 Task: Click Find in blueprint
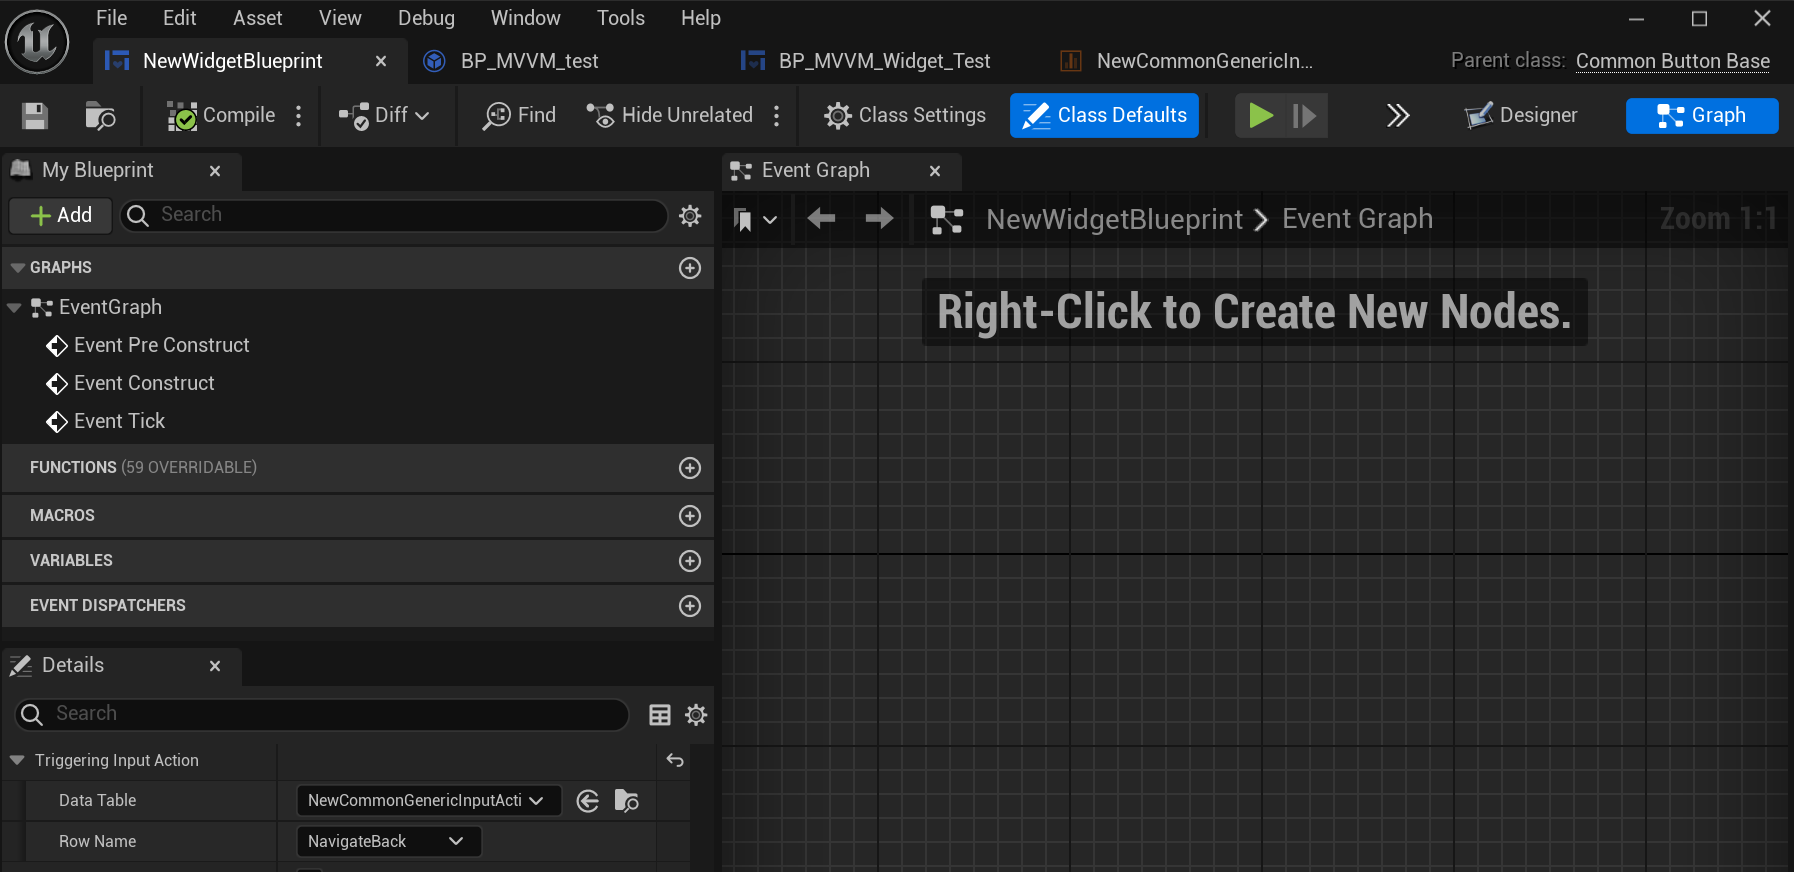pyautogui.click(x=519, y=116)
